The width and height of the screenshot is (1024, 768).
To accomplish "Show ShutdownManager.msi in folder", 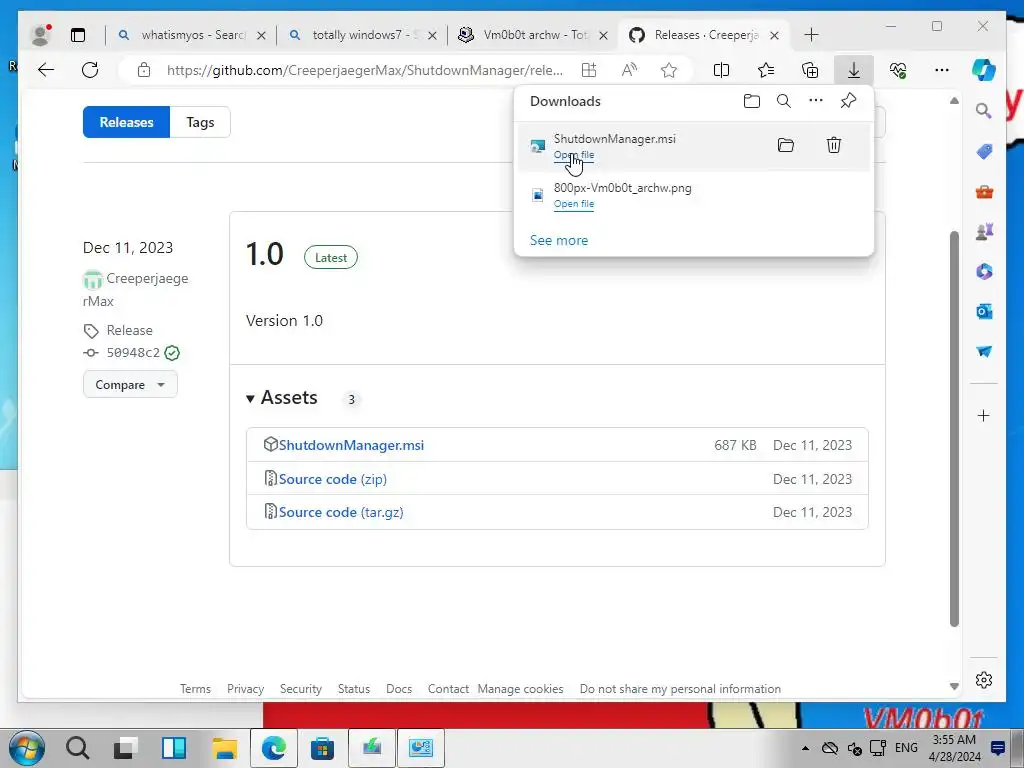I will [786, 145].
